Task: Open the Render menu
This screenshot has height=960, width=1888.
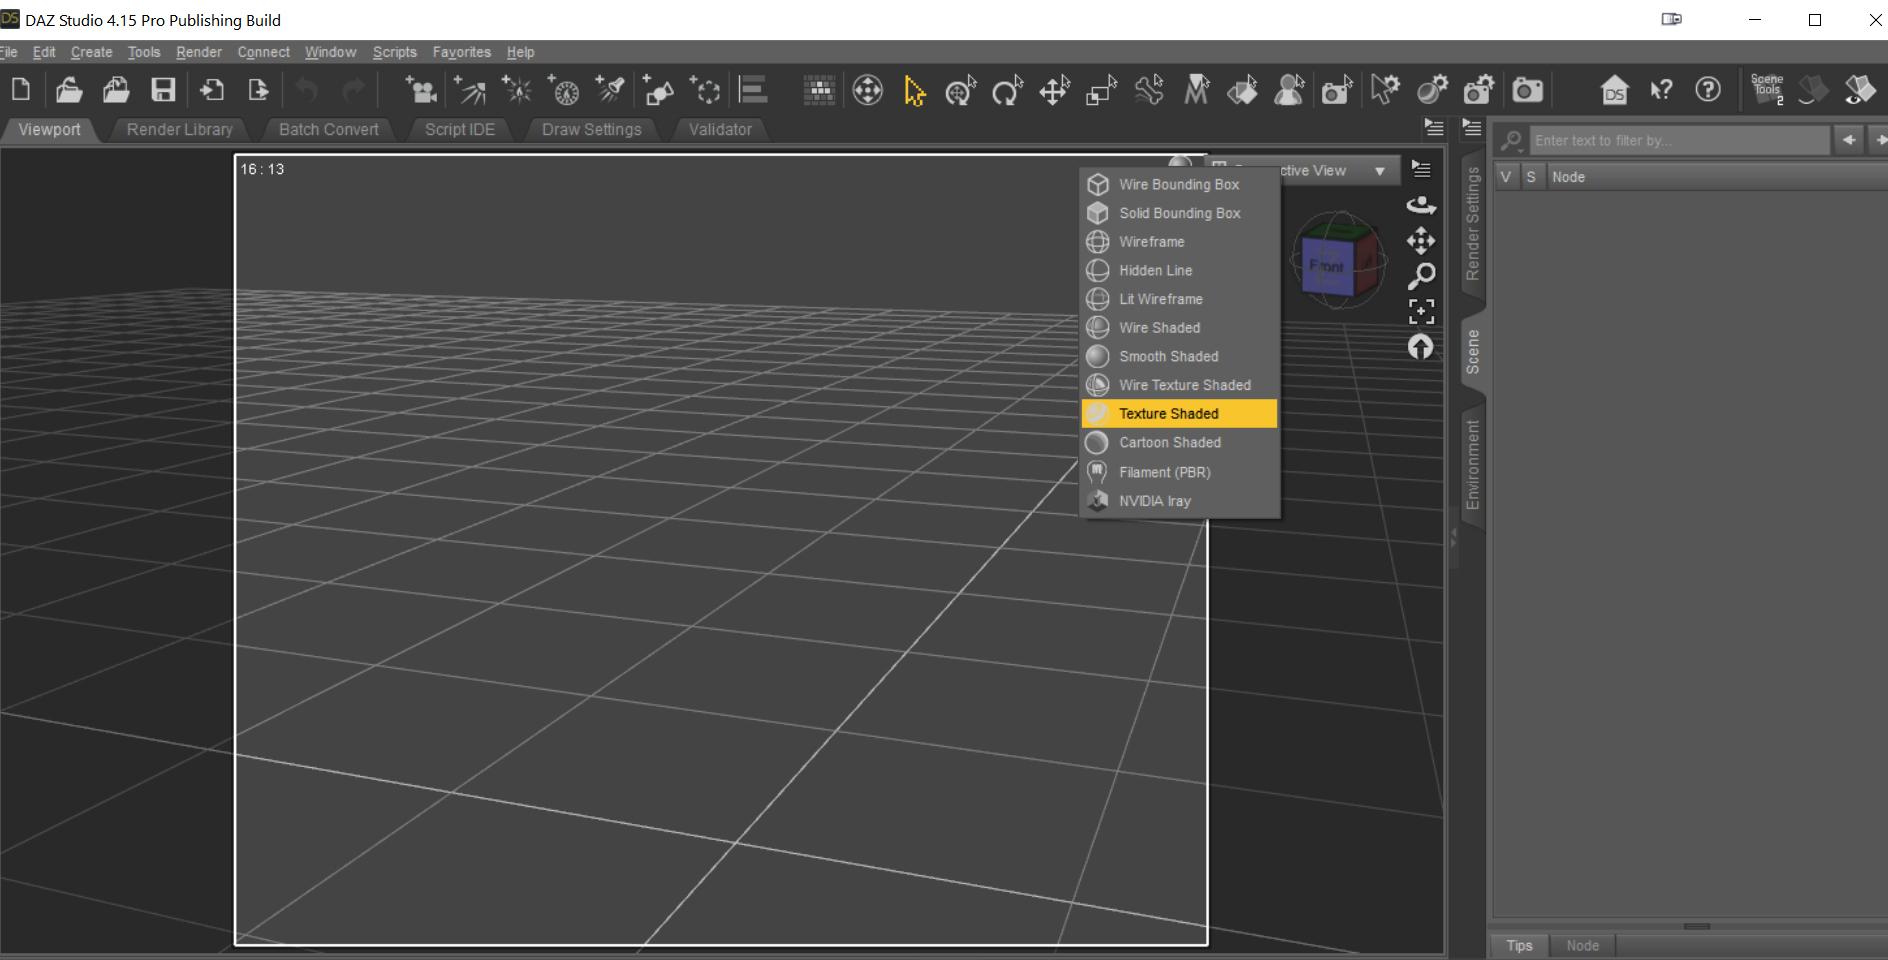Action: (199, 52)
